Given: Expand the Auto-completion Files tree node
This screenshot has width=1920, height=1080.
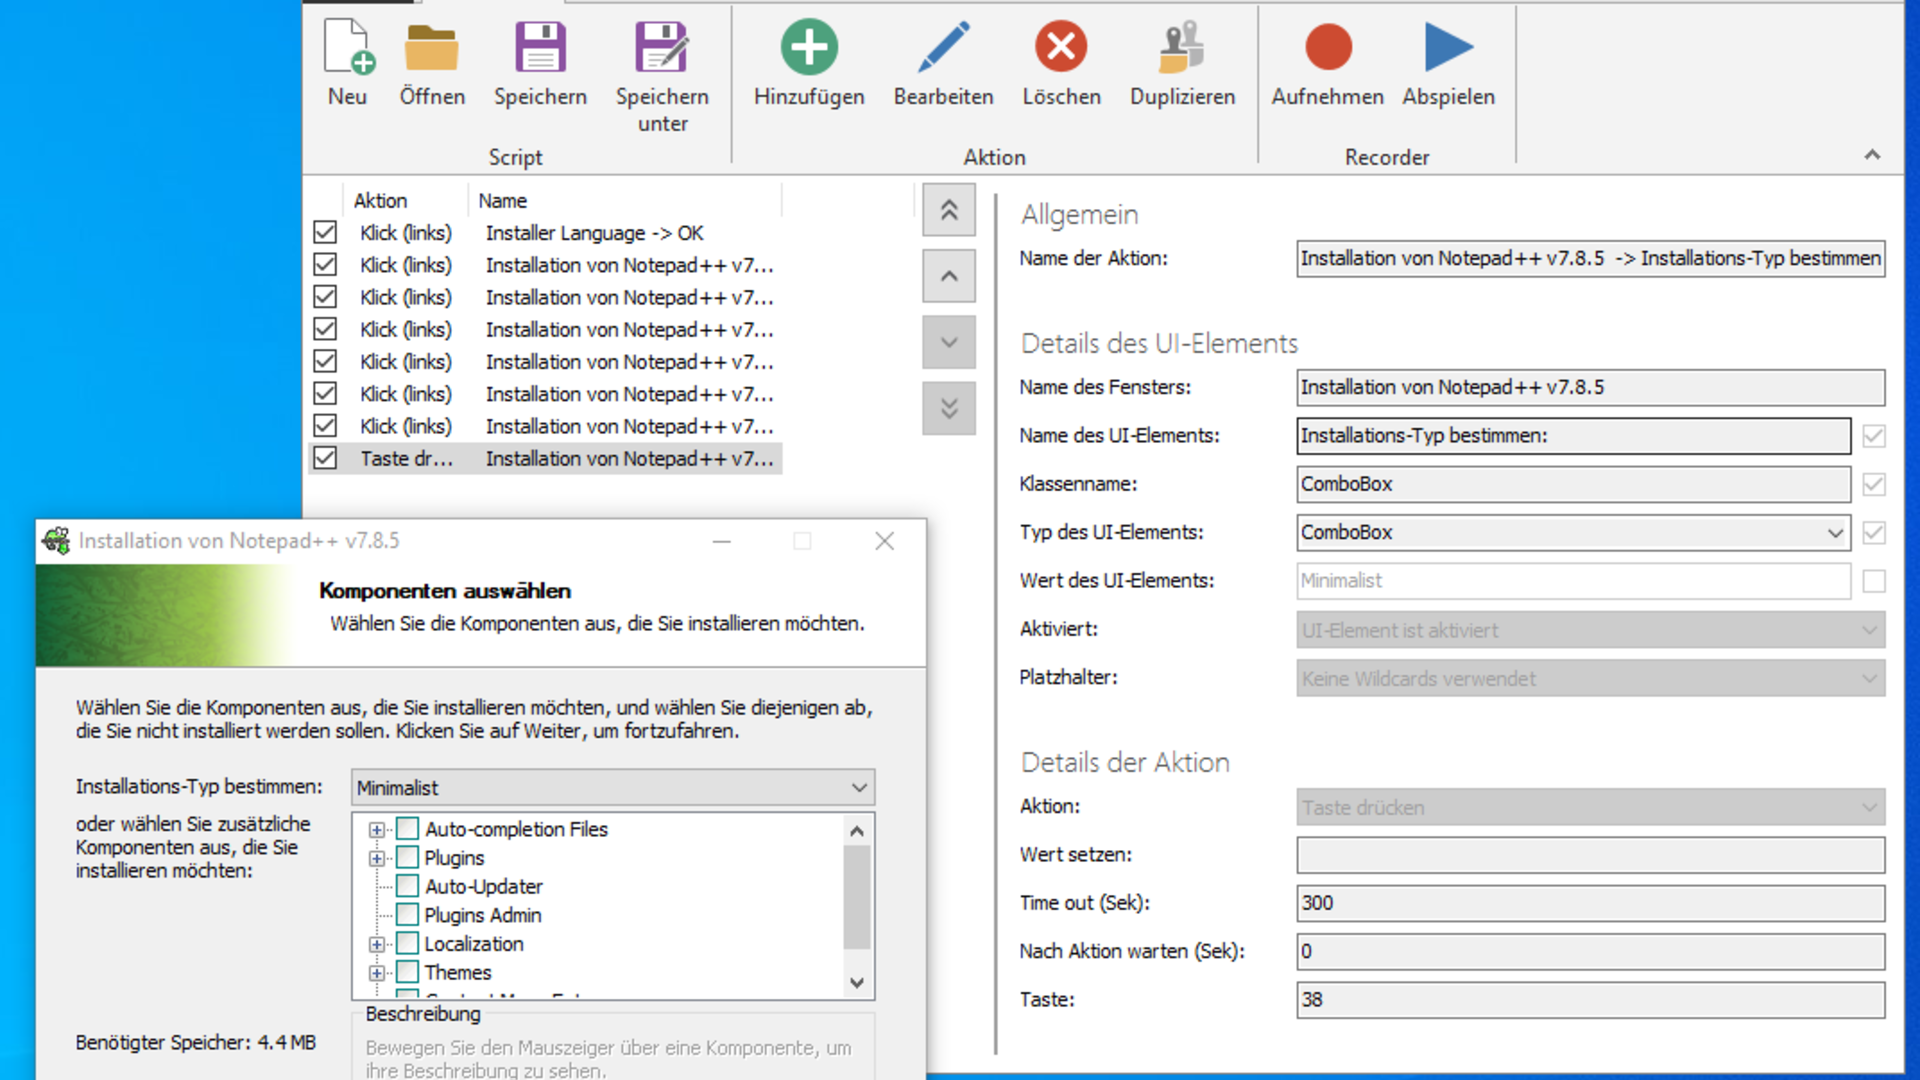Looking at the screenshot, I should point(377,830).
